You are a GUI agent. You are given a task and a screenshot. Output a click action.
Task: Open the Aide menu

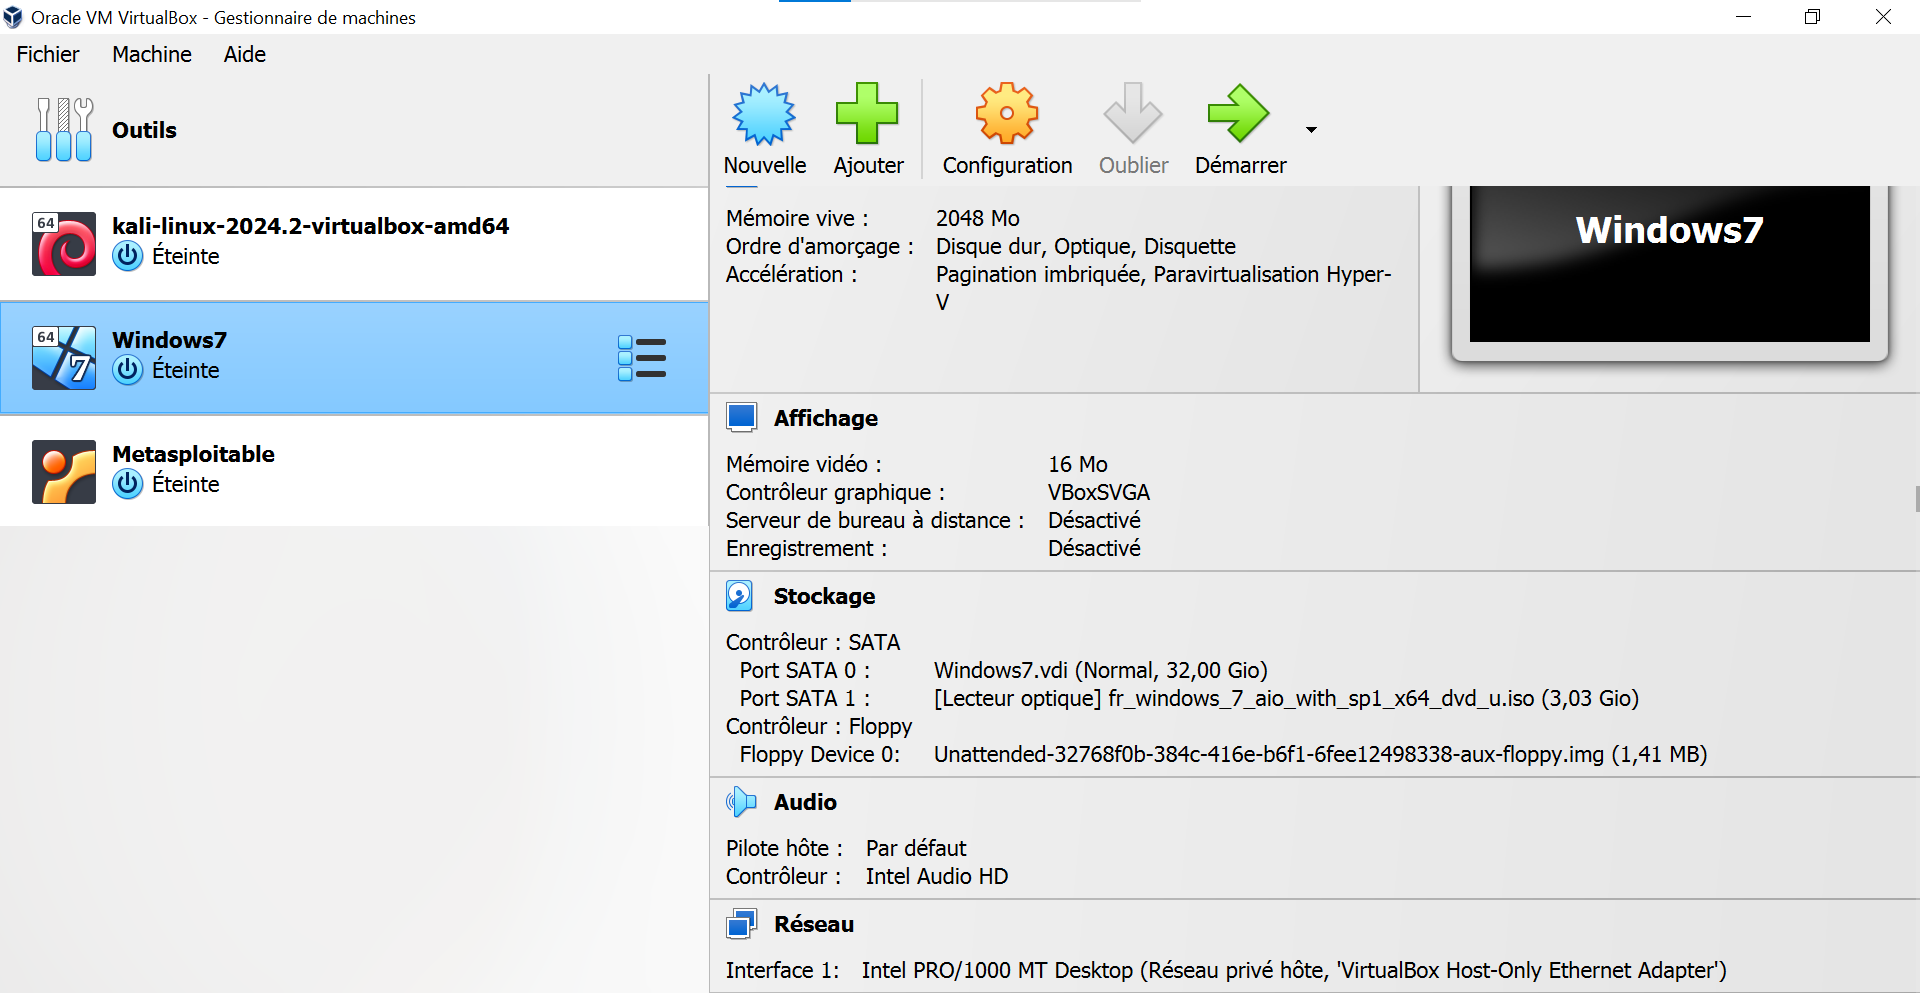pyautogui.click(x=244, y=54)
